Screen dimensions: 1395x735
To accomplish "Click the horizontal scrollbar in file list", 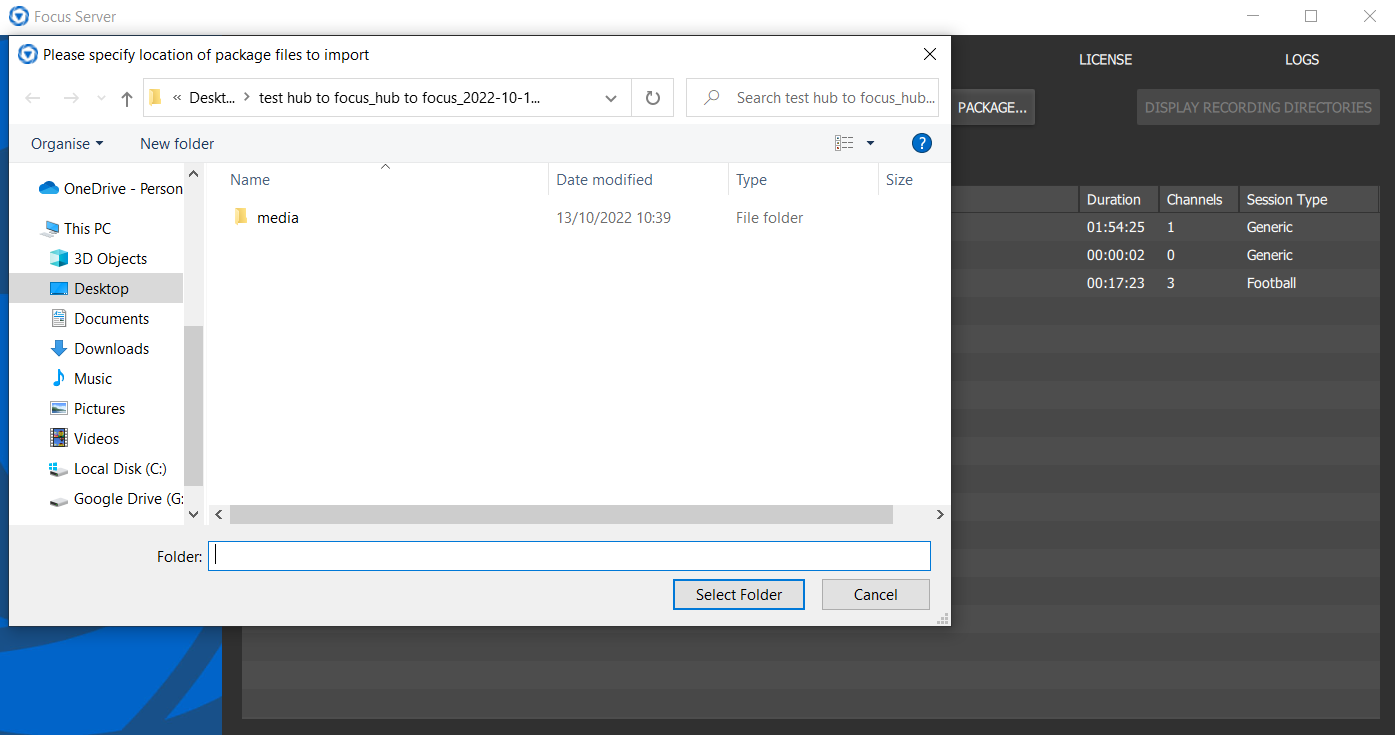I will (561, 514).
